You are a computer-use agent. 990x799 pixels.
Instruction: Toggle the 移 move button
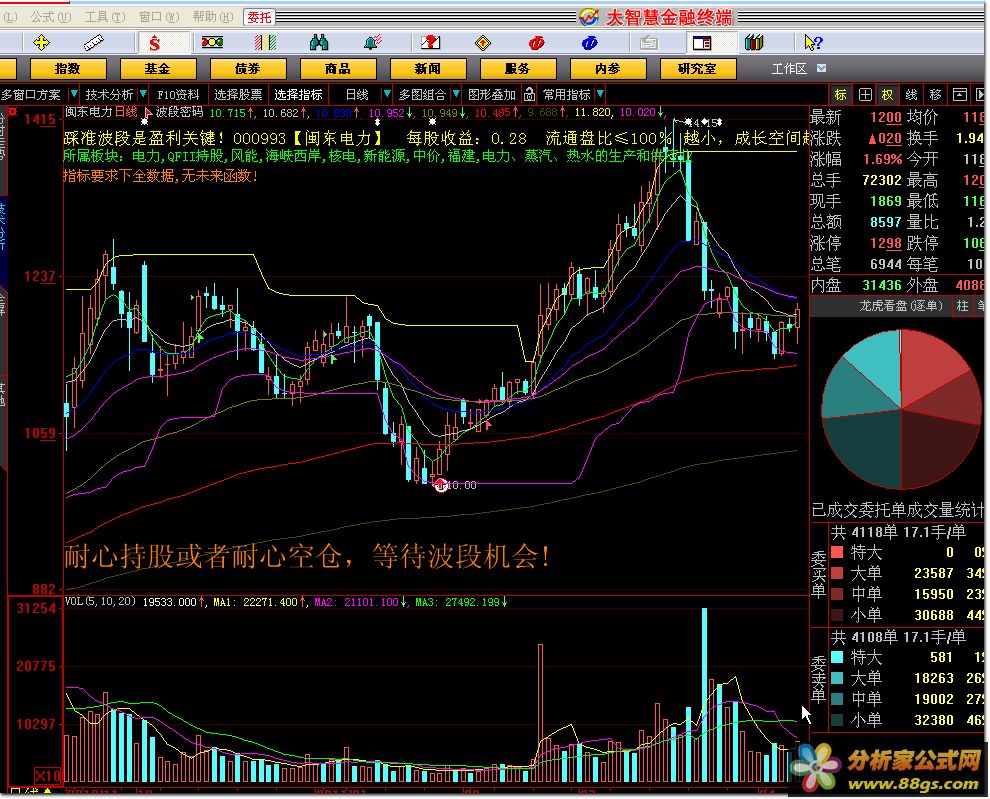(x=936, y=95)
